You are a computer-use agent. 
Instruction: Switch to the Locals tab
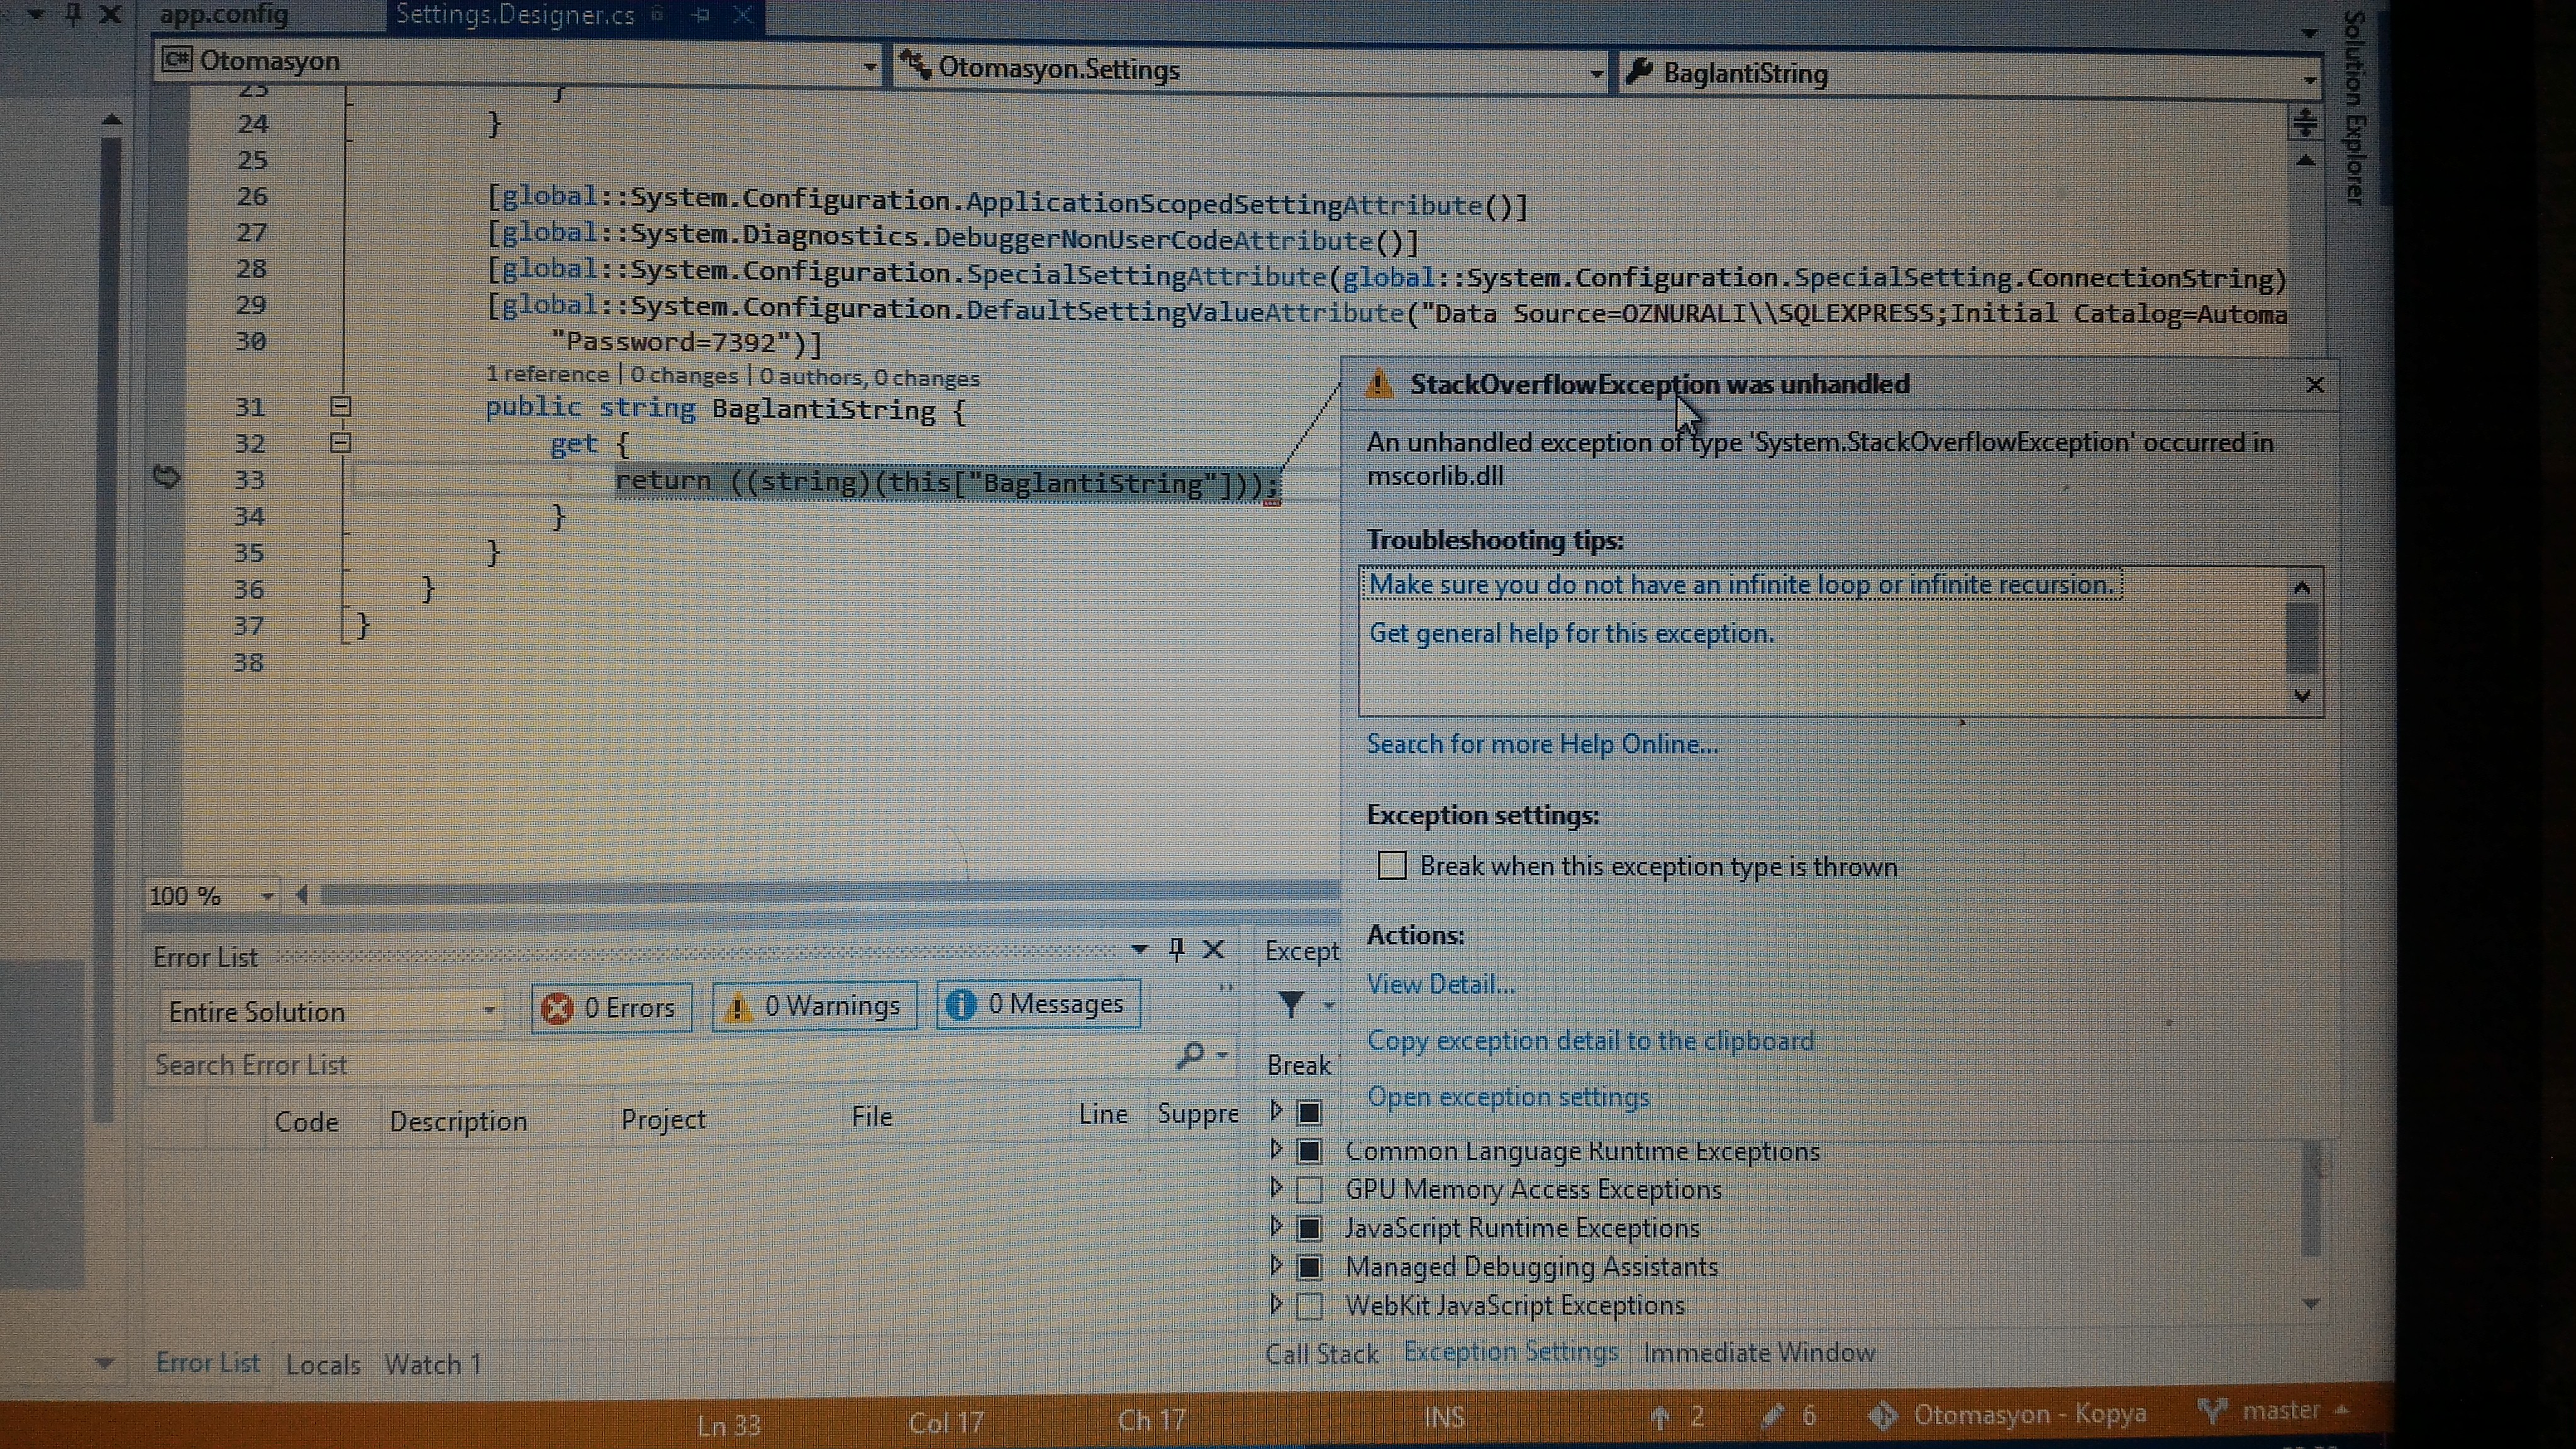pyautogui.click(x=322, y=1364)
